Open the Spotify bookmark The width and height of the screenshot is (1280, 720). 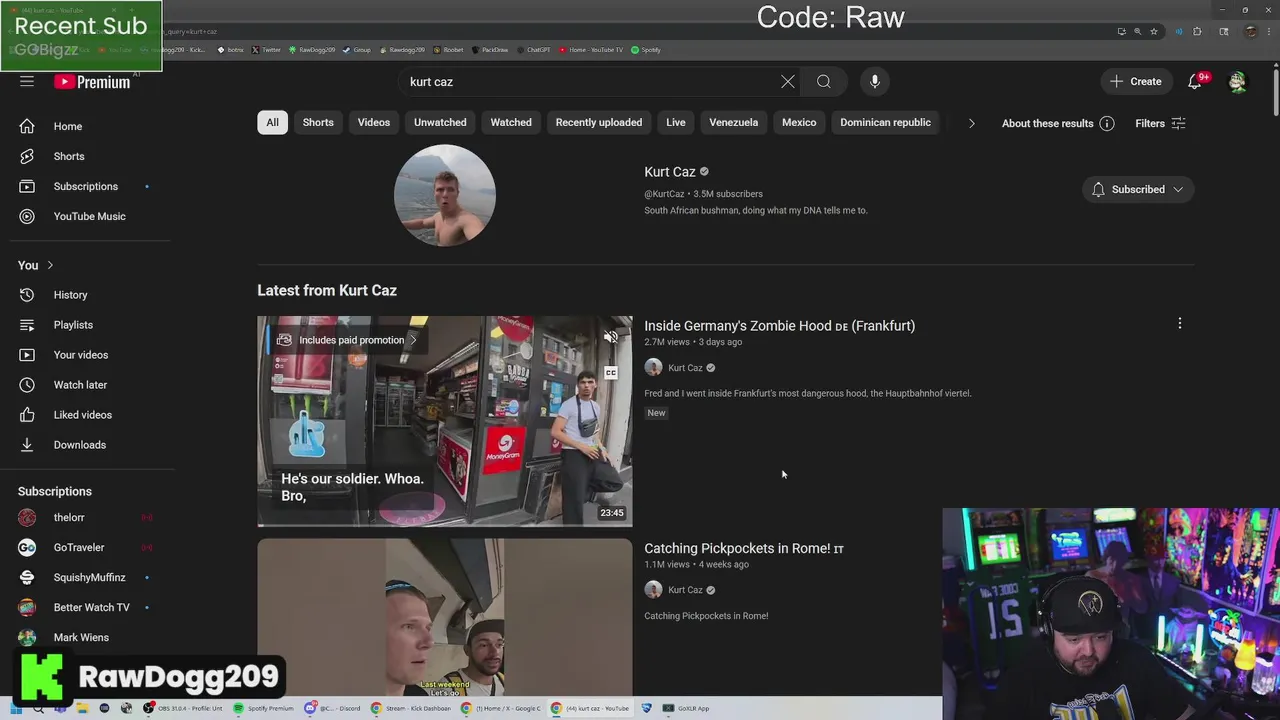pos(646,49)
